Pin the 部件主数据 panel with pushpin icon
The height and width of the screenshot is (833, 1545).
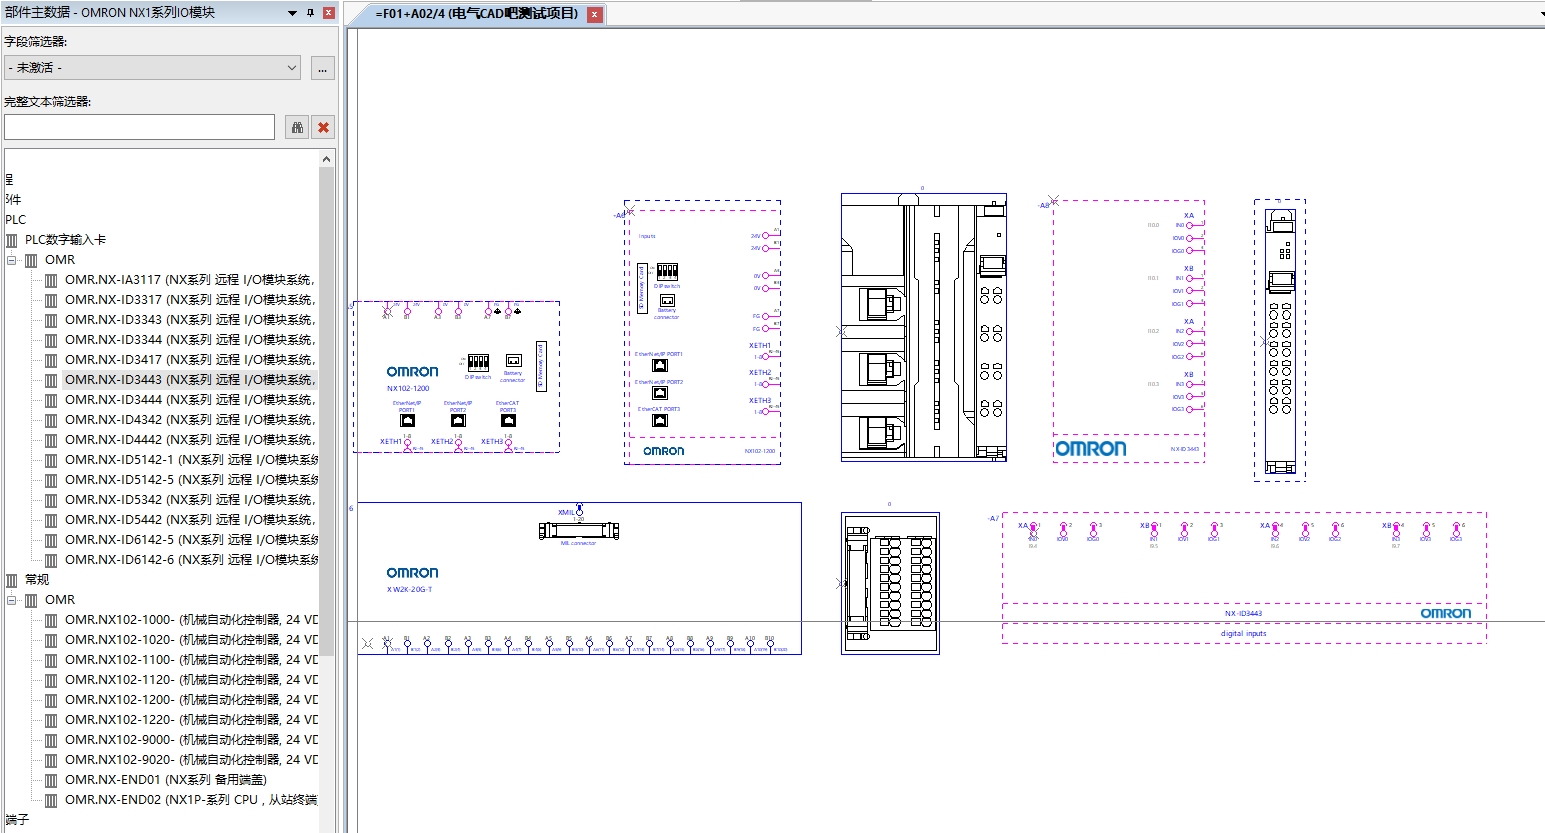(310, 13)
